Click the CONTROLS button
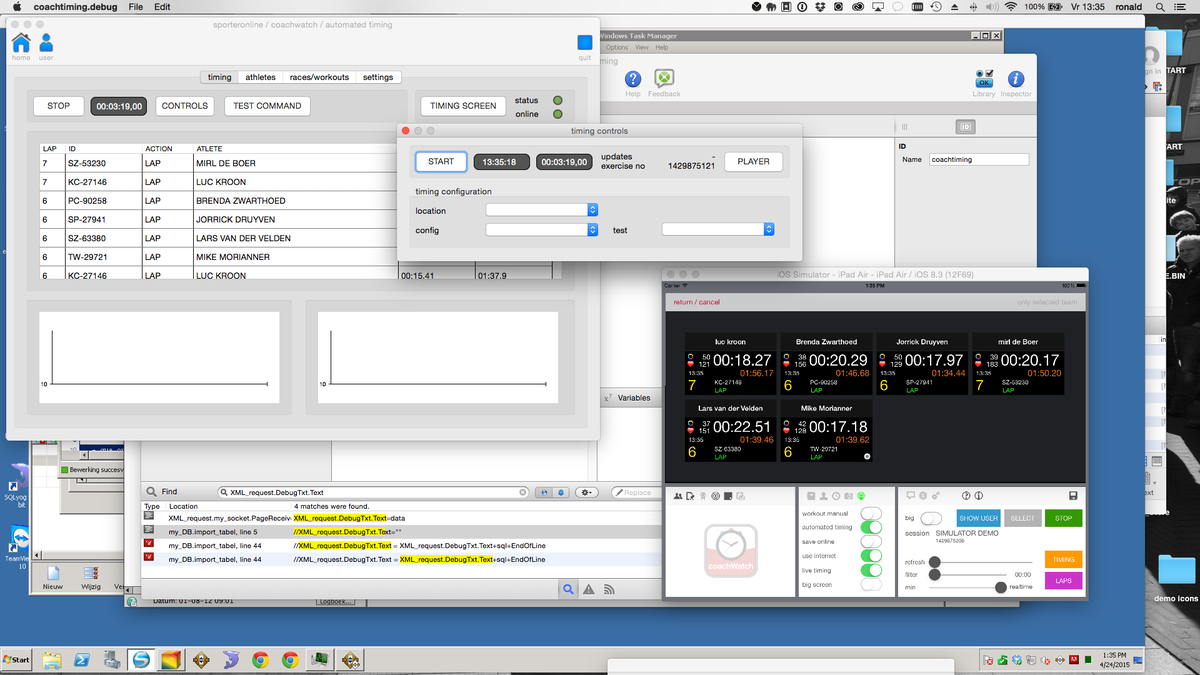 tap(185, 105)
